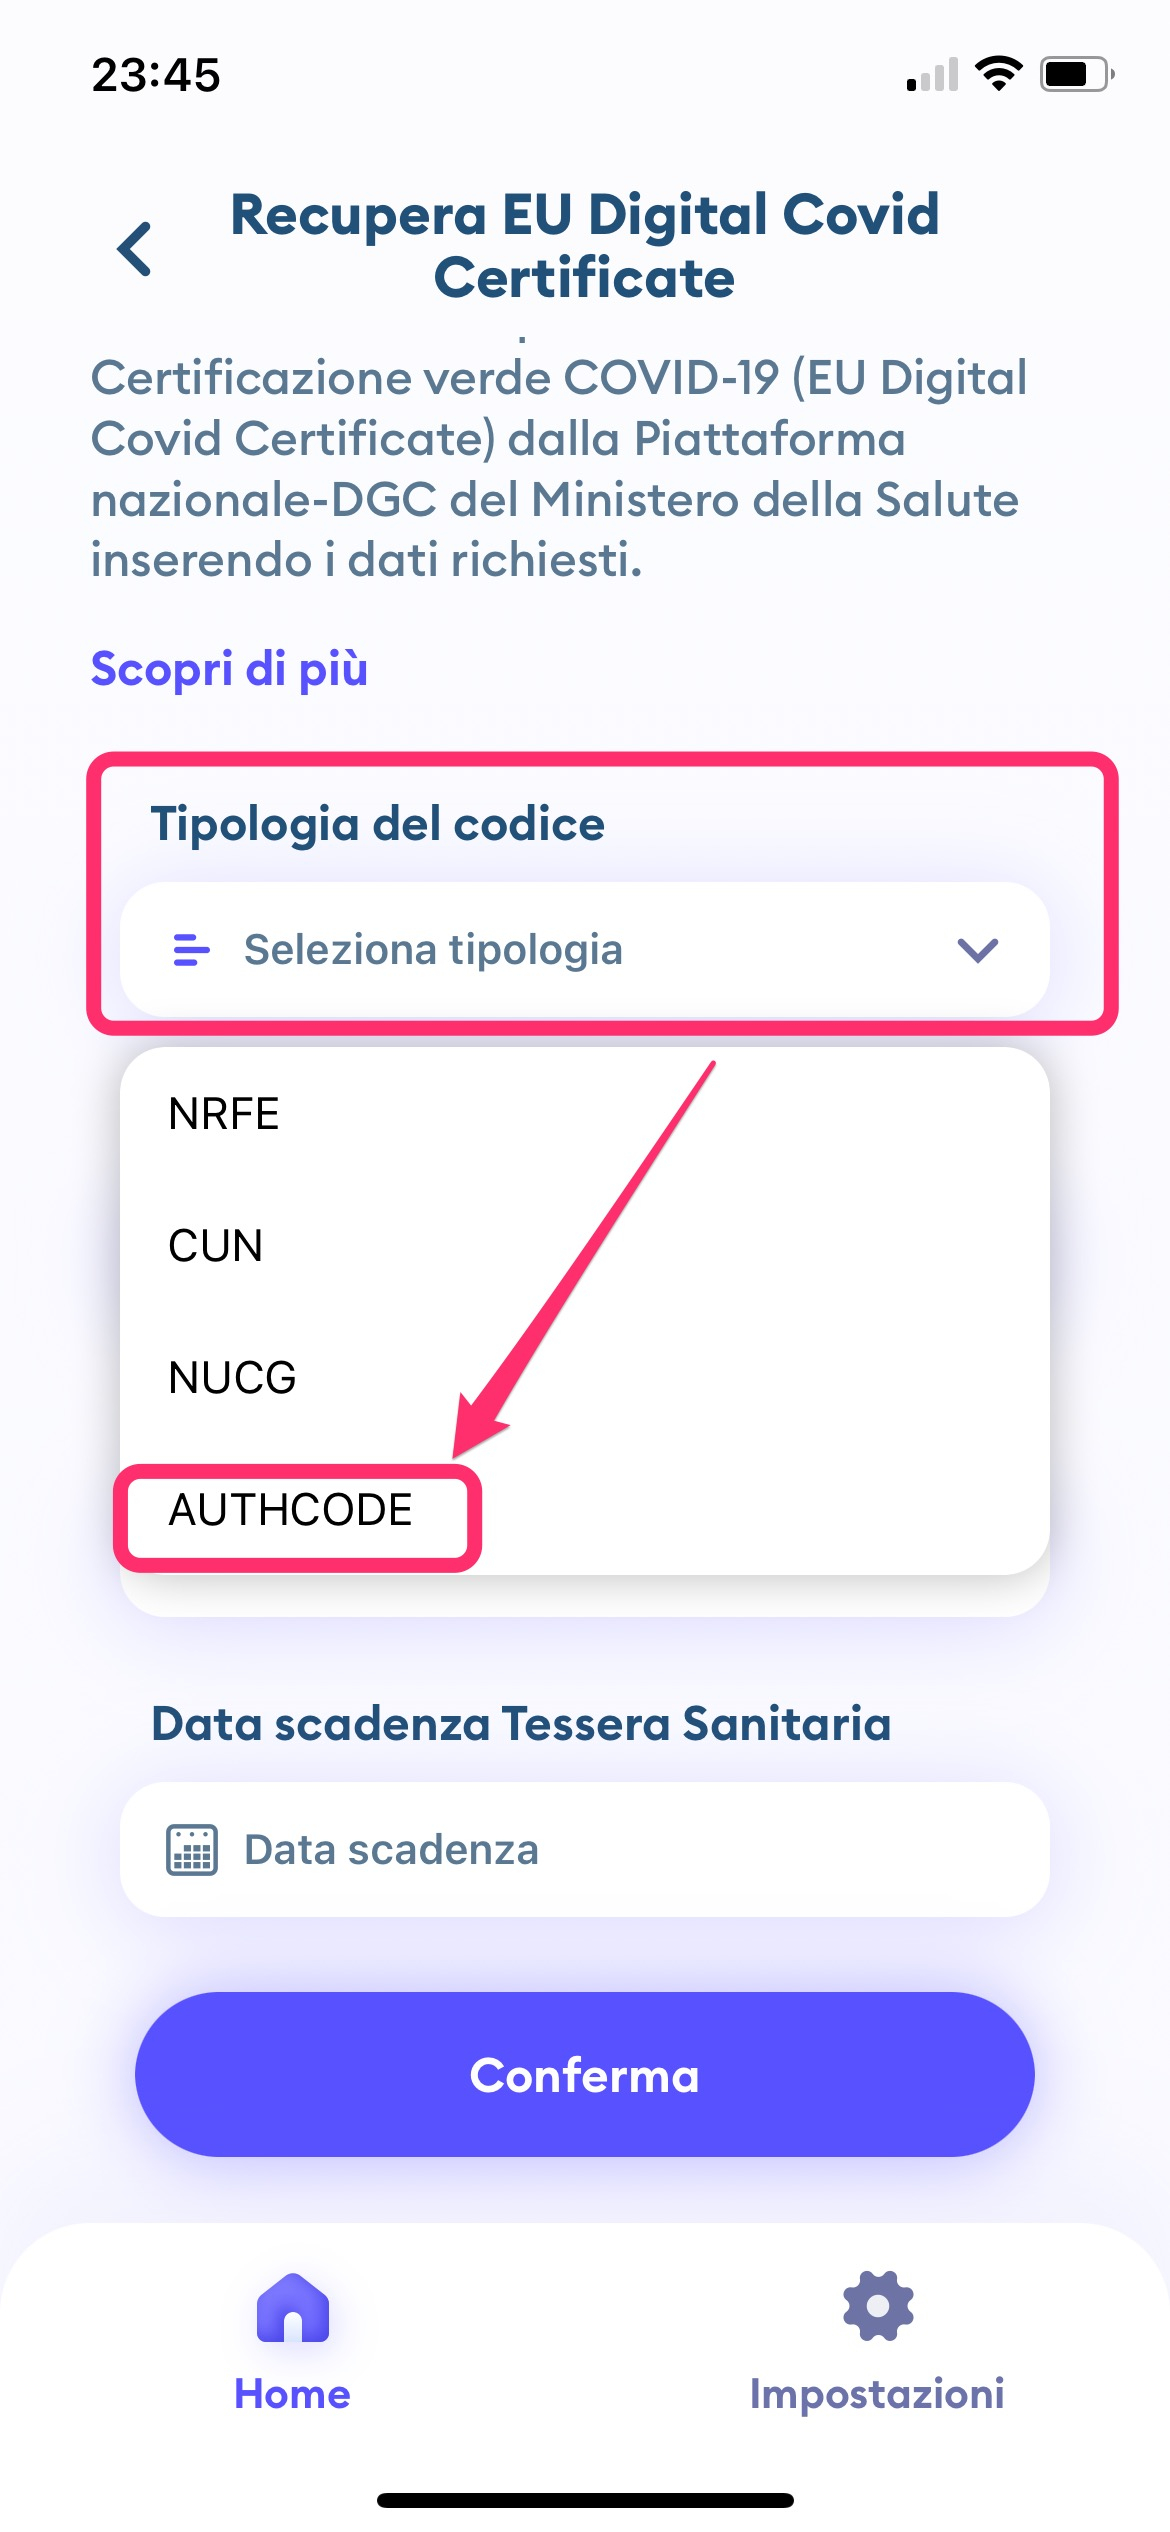The image size is (1170, 2532).
Task: Tap the calendar icon in date field
Action: (191, 1850)
